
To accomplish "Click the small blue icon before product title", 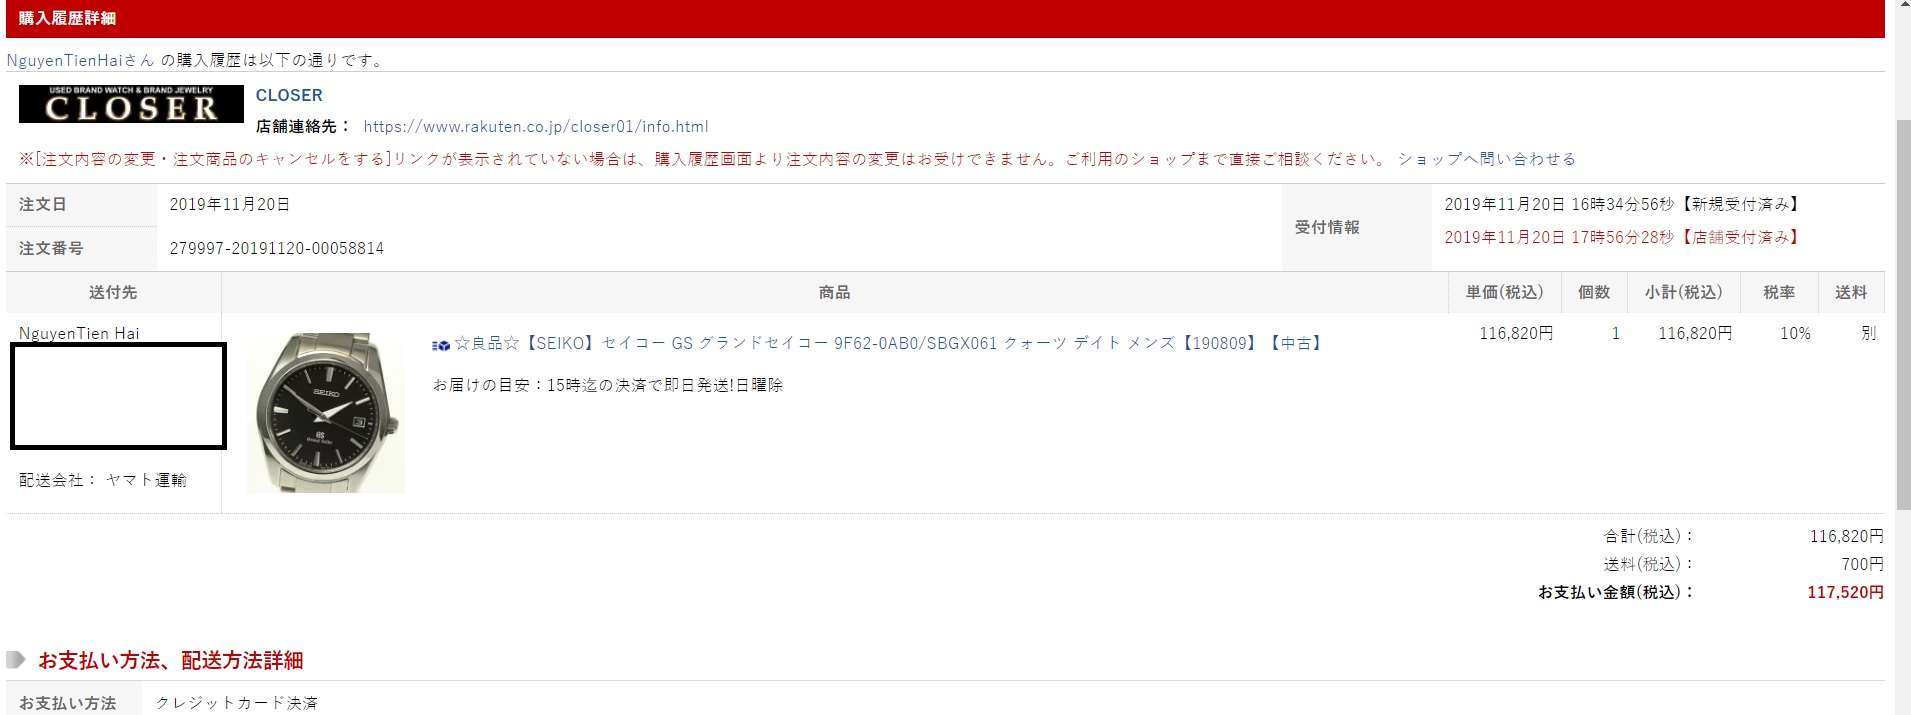I will (x=441, y=344).
